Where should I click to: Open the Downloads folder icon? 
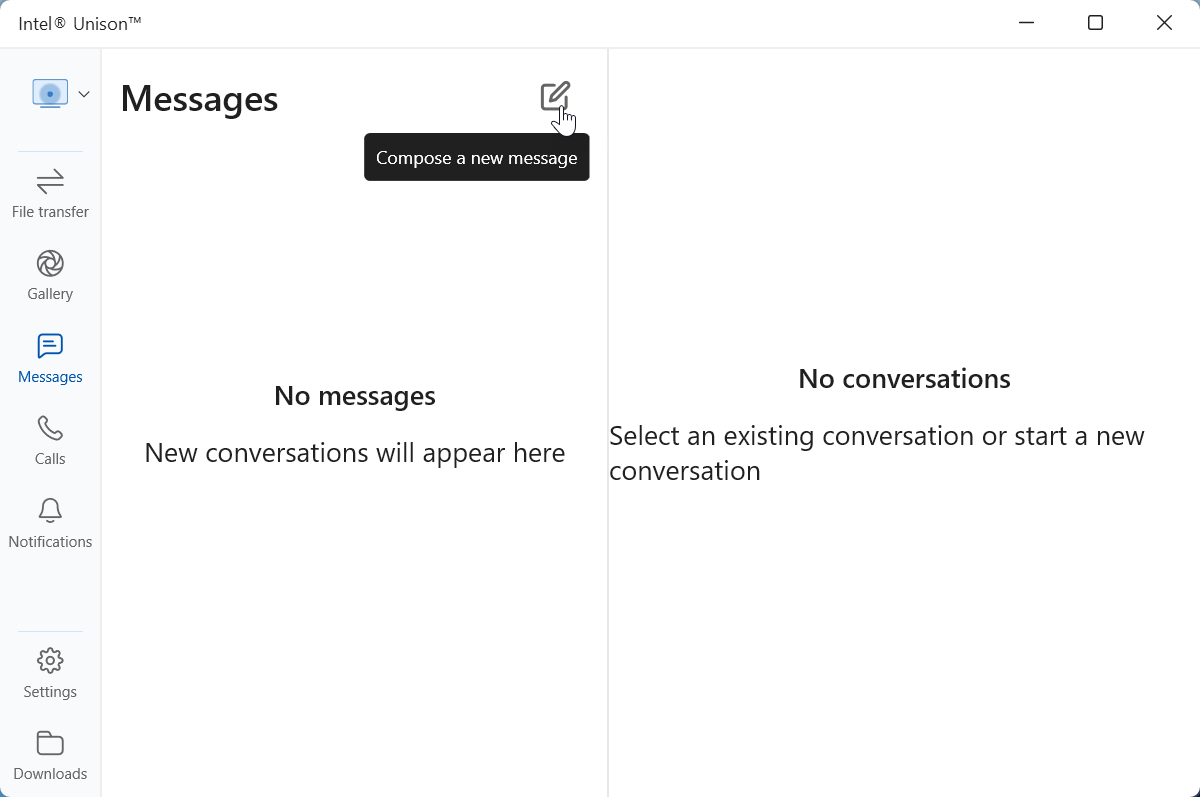[x=50, y=743]
